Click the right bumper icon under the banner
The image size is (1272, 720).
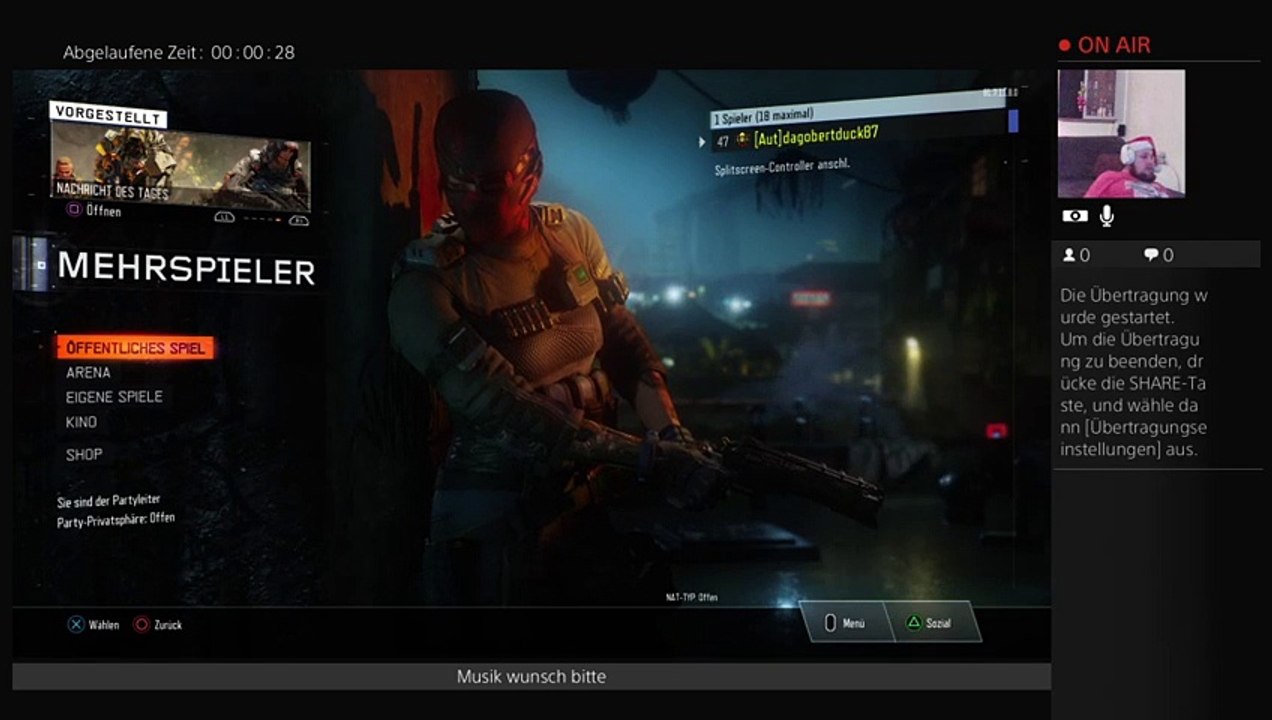click(299, 220)
